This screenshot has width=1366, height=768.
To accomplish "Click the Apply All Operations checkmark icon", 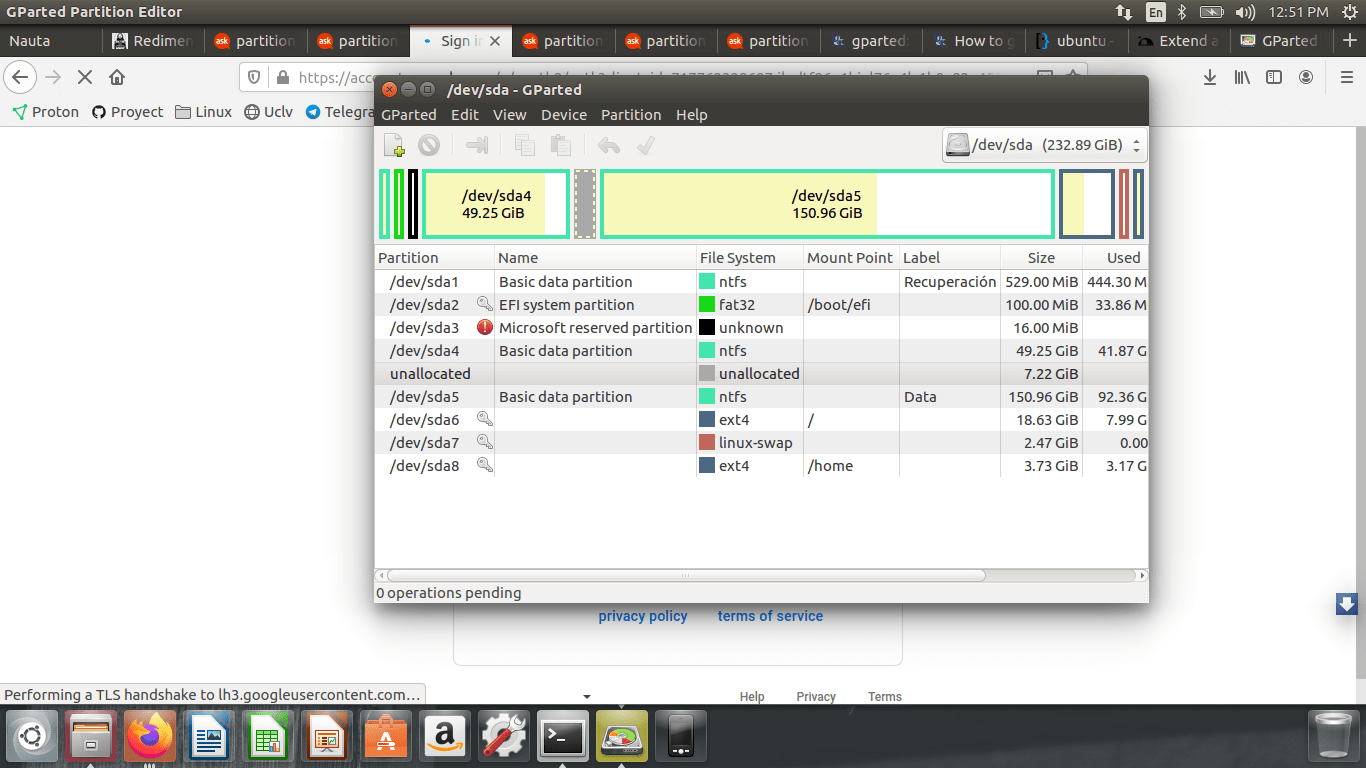I will (645, 144).
